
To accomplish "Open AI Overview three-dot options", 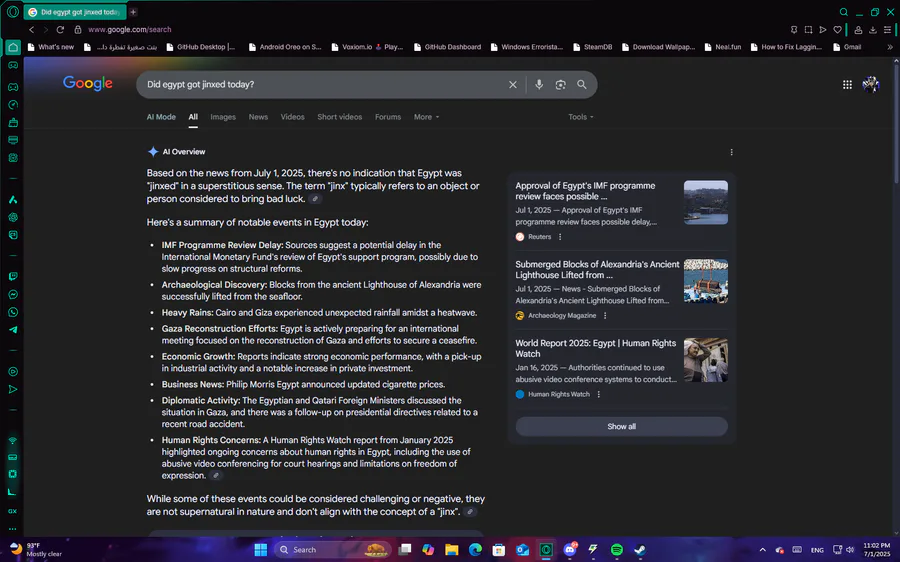I will [731, 152].
